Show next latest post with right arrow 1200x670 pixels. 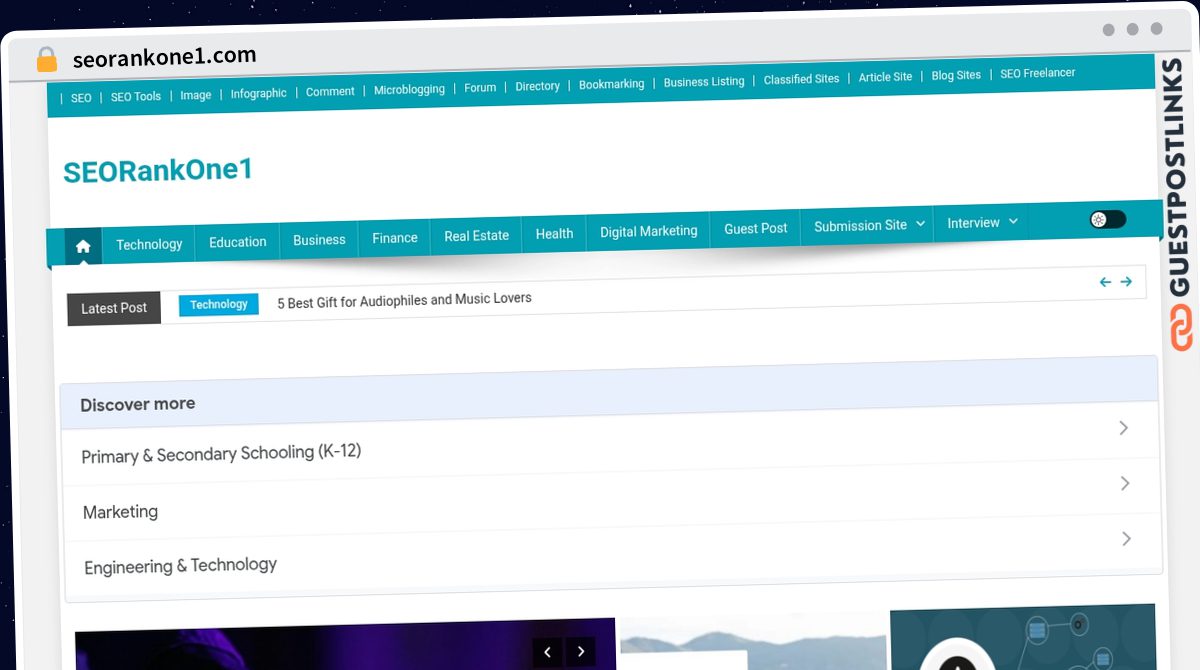[1126, 282]
